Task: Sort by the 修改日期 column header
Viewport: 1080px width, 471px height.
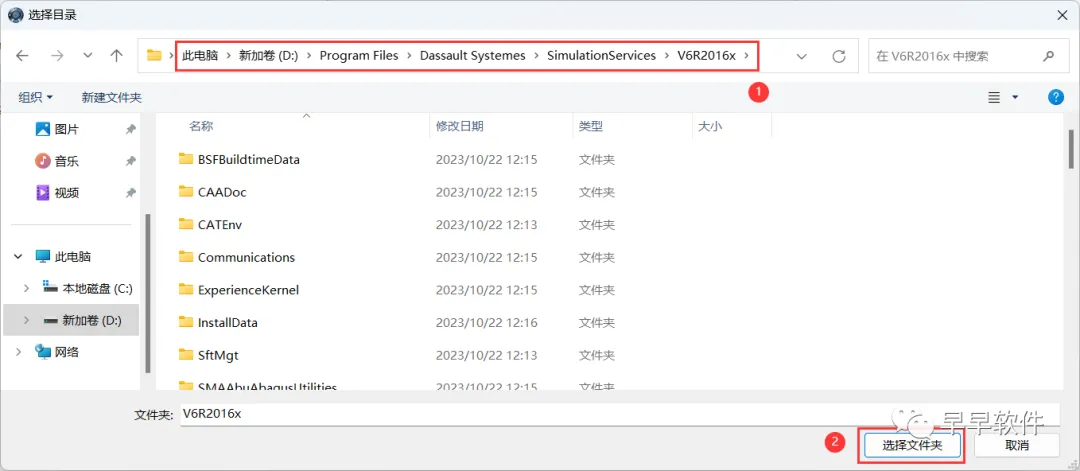Action: tap(459, 126)
